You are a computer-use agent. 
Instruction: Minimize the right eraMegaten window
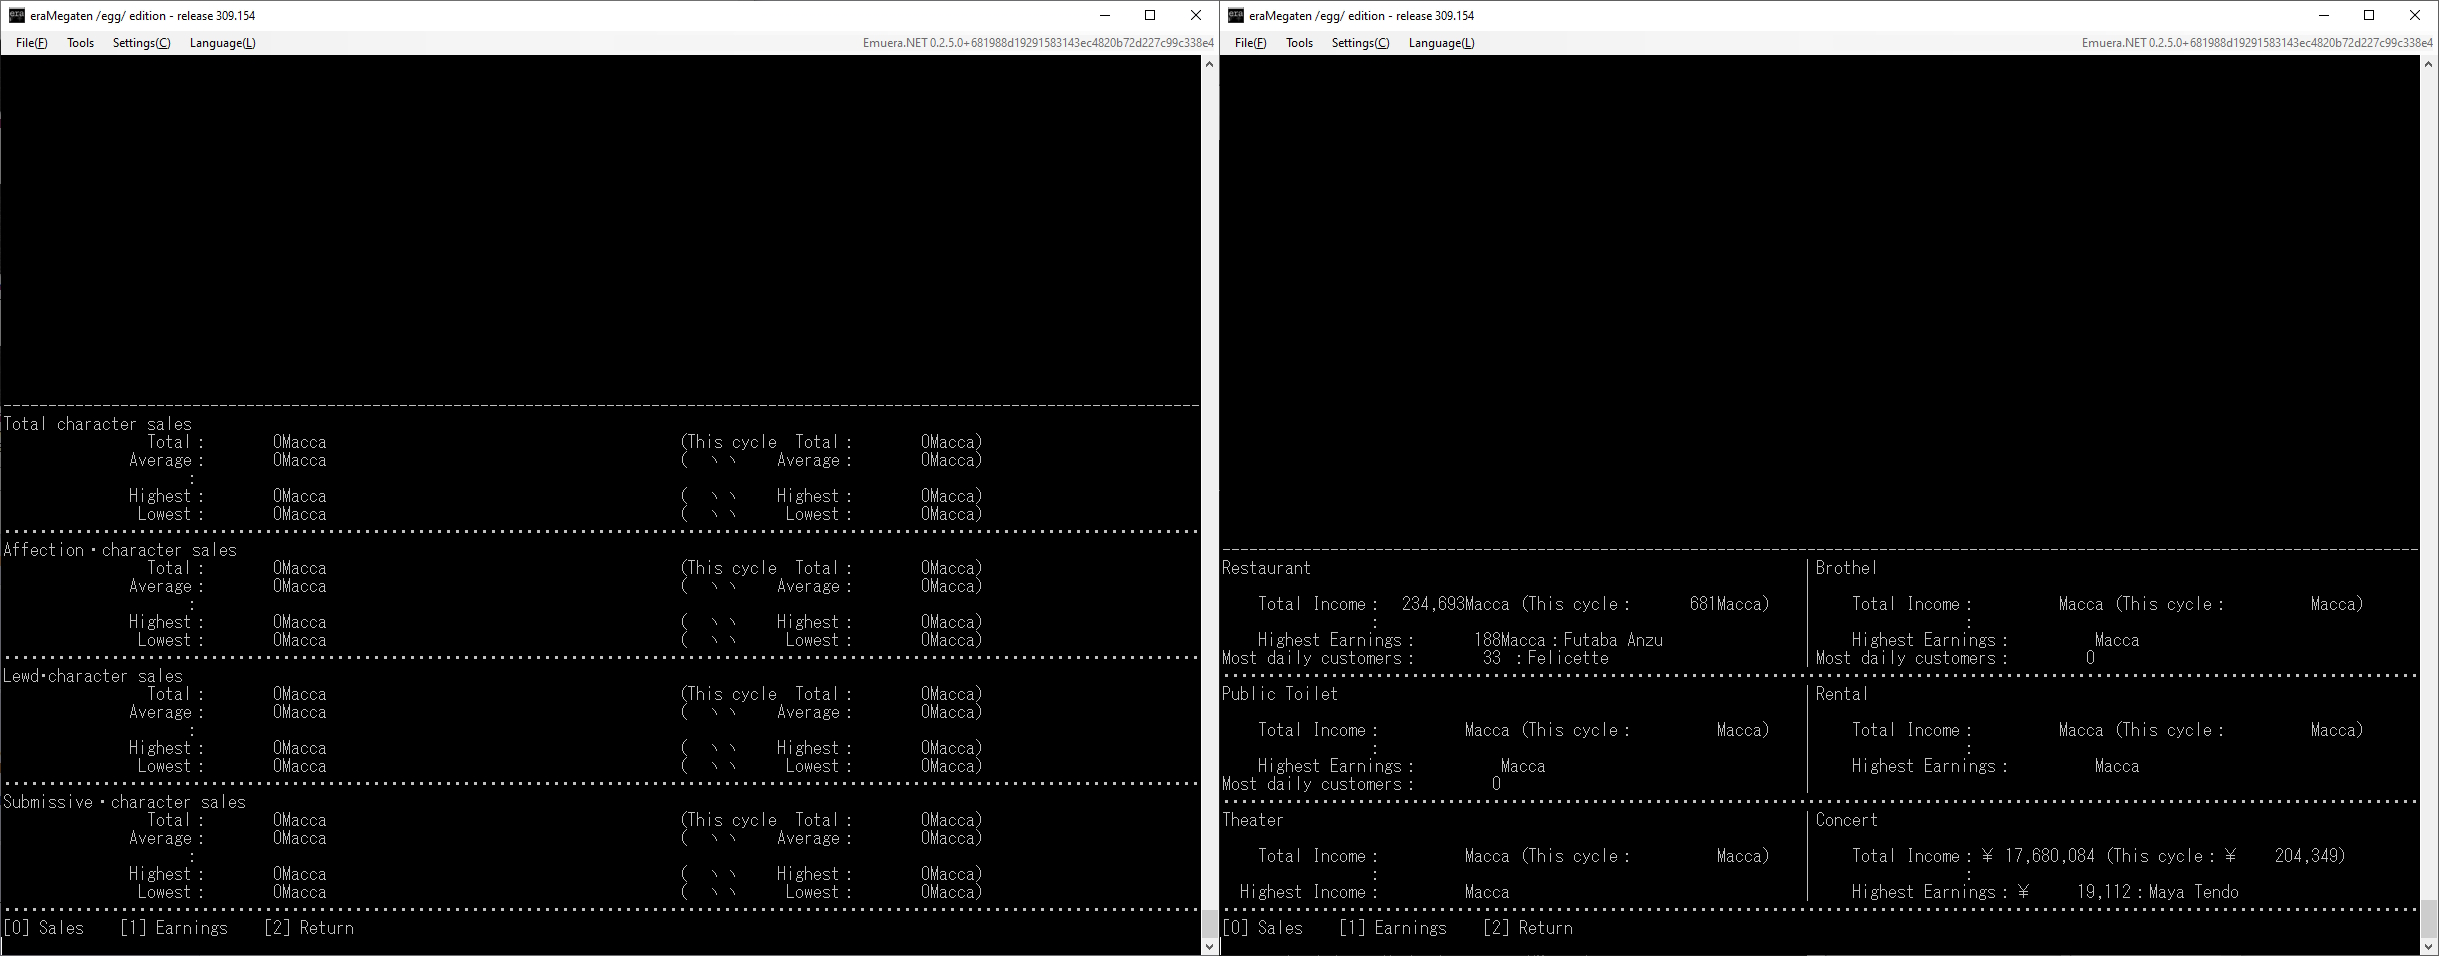2324,15
